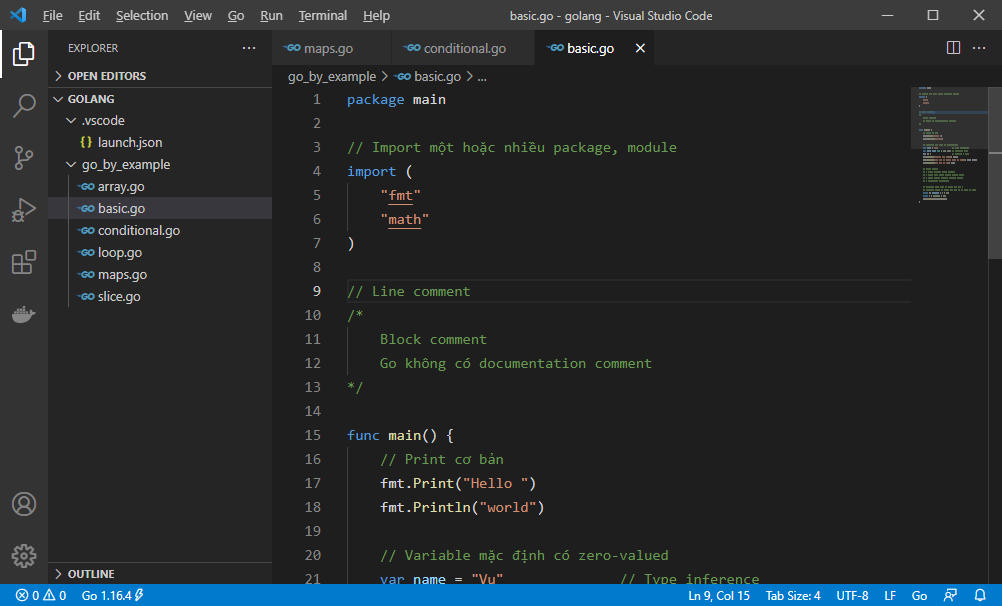Collapse the .vscode folder
This screenshot has height=606, width=1002.
coord(102,121)
